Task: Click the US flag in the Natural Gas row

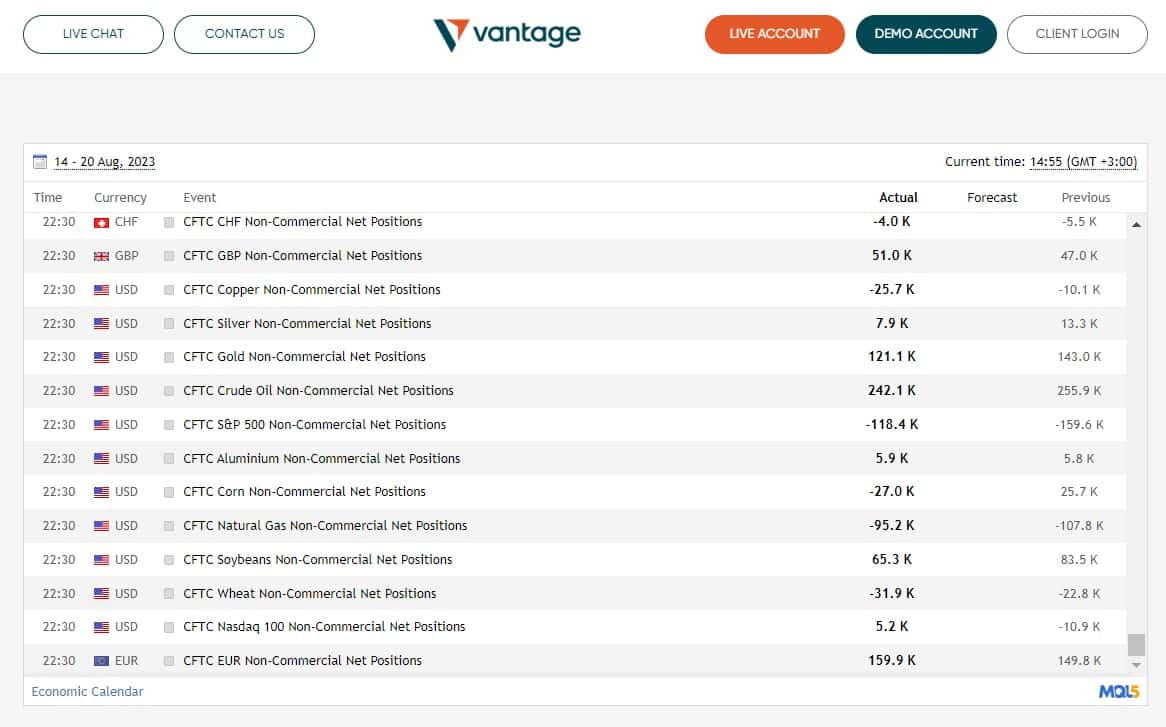Action: [x=101, y=526]
